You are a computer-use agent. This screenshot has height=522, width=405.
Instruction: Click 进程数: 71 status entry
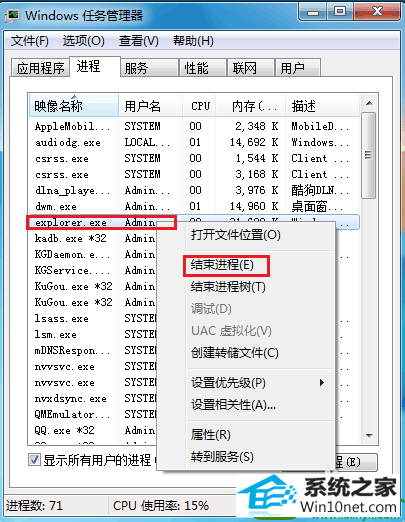pyautogui.click(x=34, y=506)
